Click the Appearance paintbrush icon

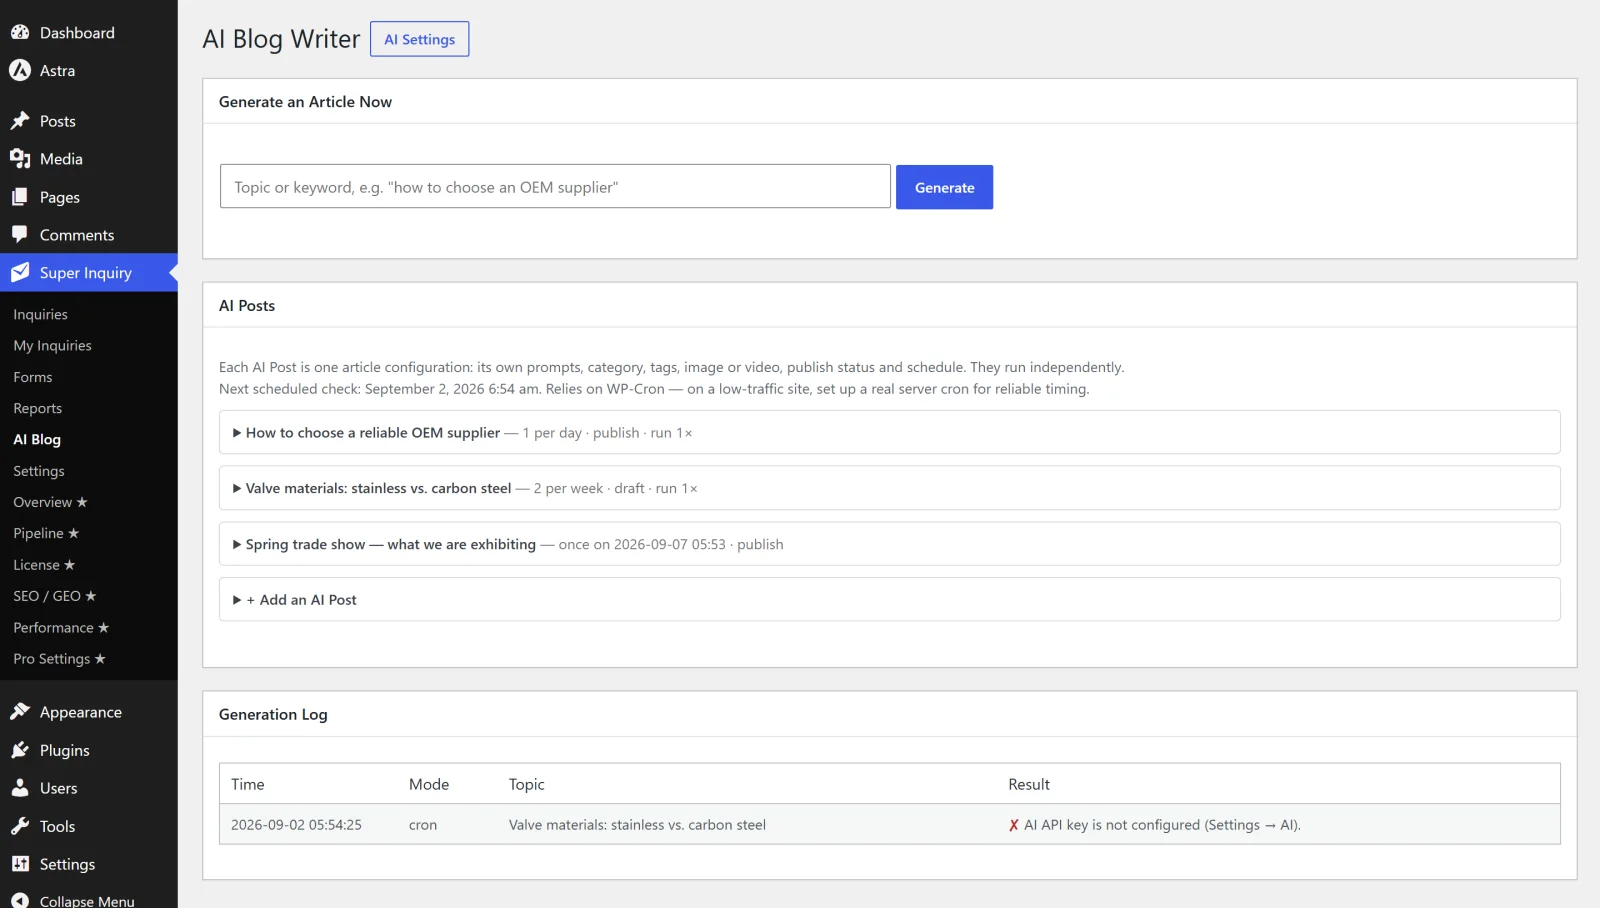point(20,712)
